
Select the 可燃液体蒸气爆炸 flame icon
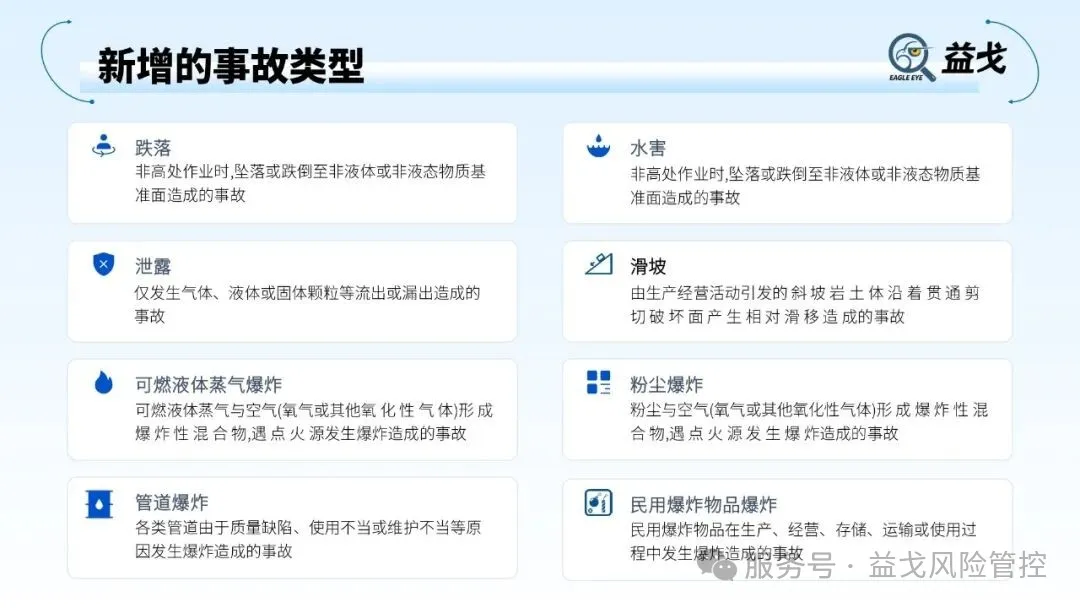click(104, 381)
